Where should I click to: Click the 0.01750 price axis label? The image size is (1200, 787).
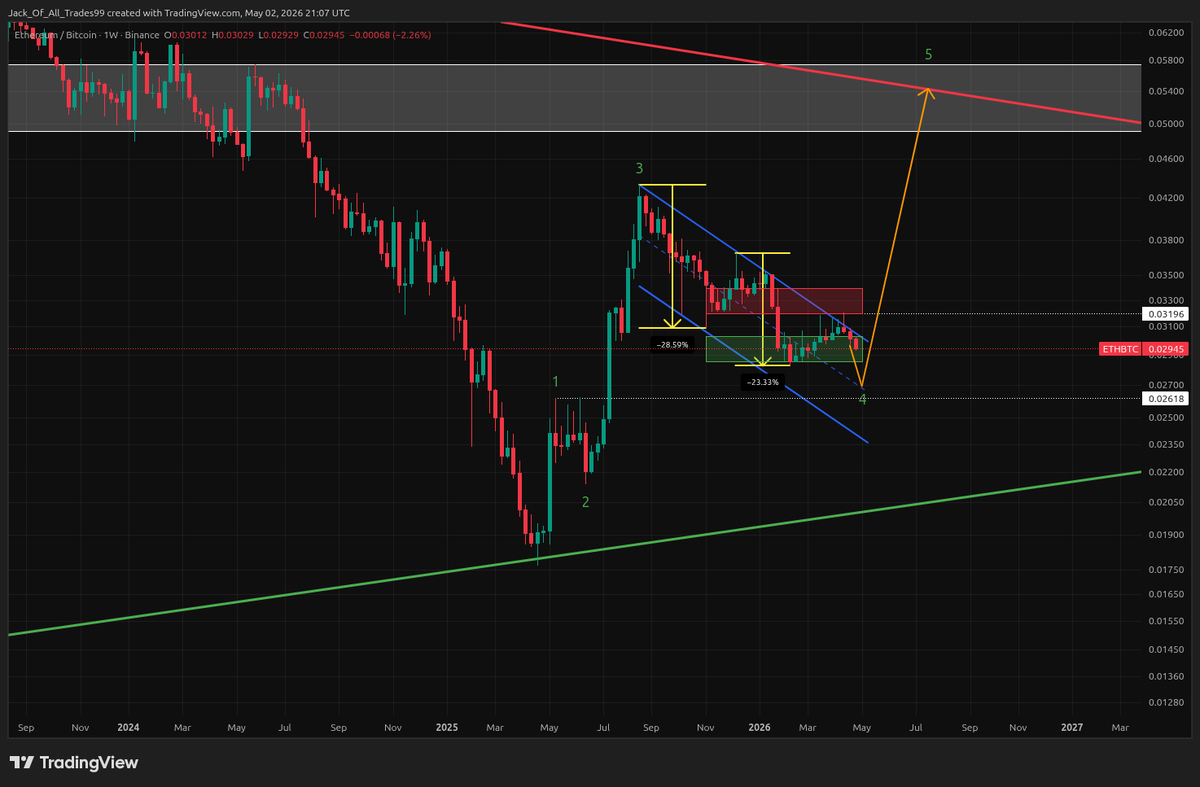[x=1165, y=570]
